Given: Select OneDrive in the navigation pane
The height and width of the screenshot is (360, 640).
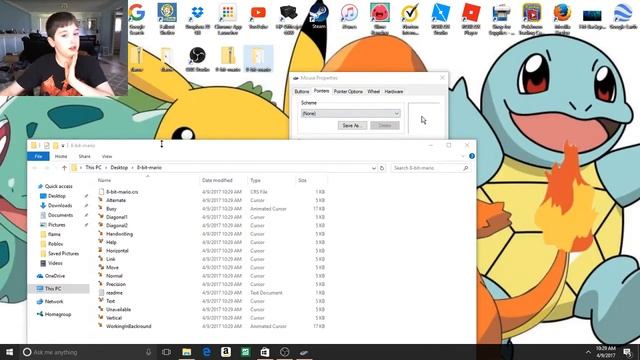Looking at the screenshot, I should coord(55,276).
